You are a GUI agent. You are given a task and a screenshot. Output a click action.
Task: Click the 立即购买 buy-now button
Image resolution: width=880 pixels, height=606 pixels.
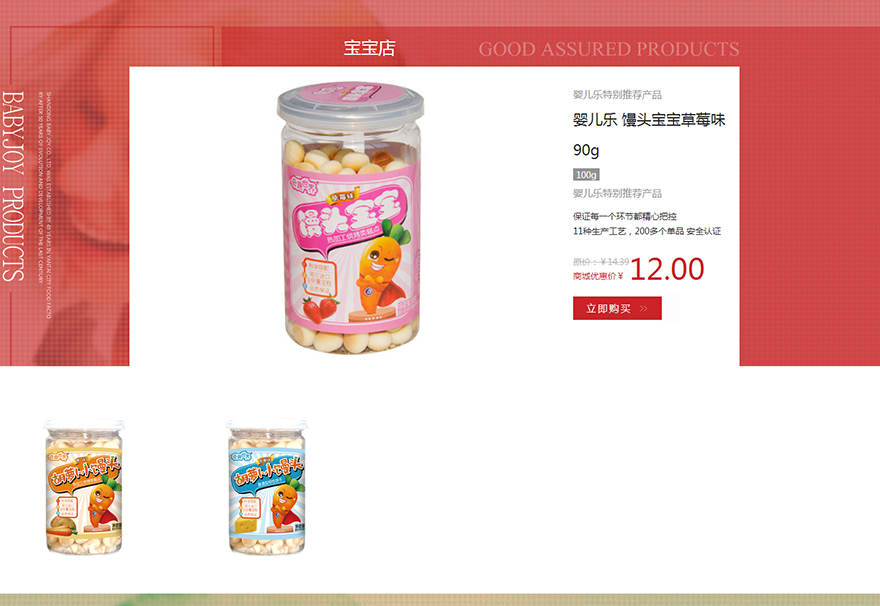coord(617,308)
